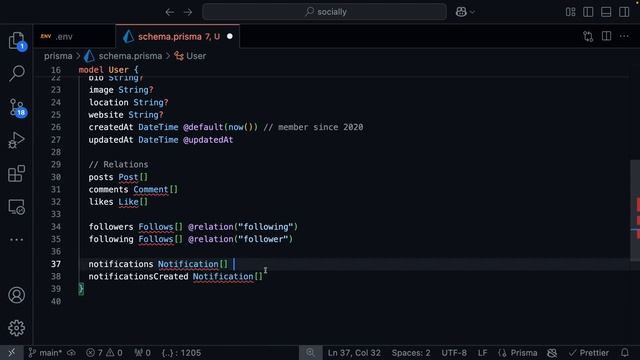Change the LF end-of-line sequence
Screen dimensions: 640x360
pos(482,353)
